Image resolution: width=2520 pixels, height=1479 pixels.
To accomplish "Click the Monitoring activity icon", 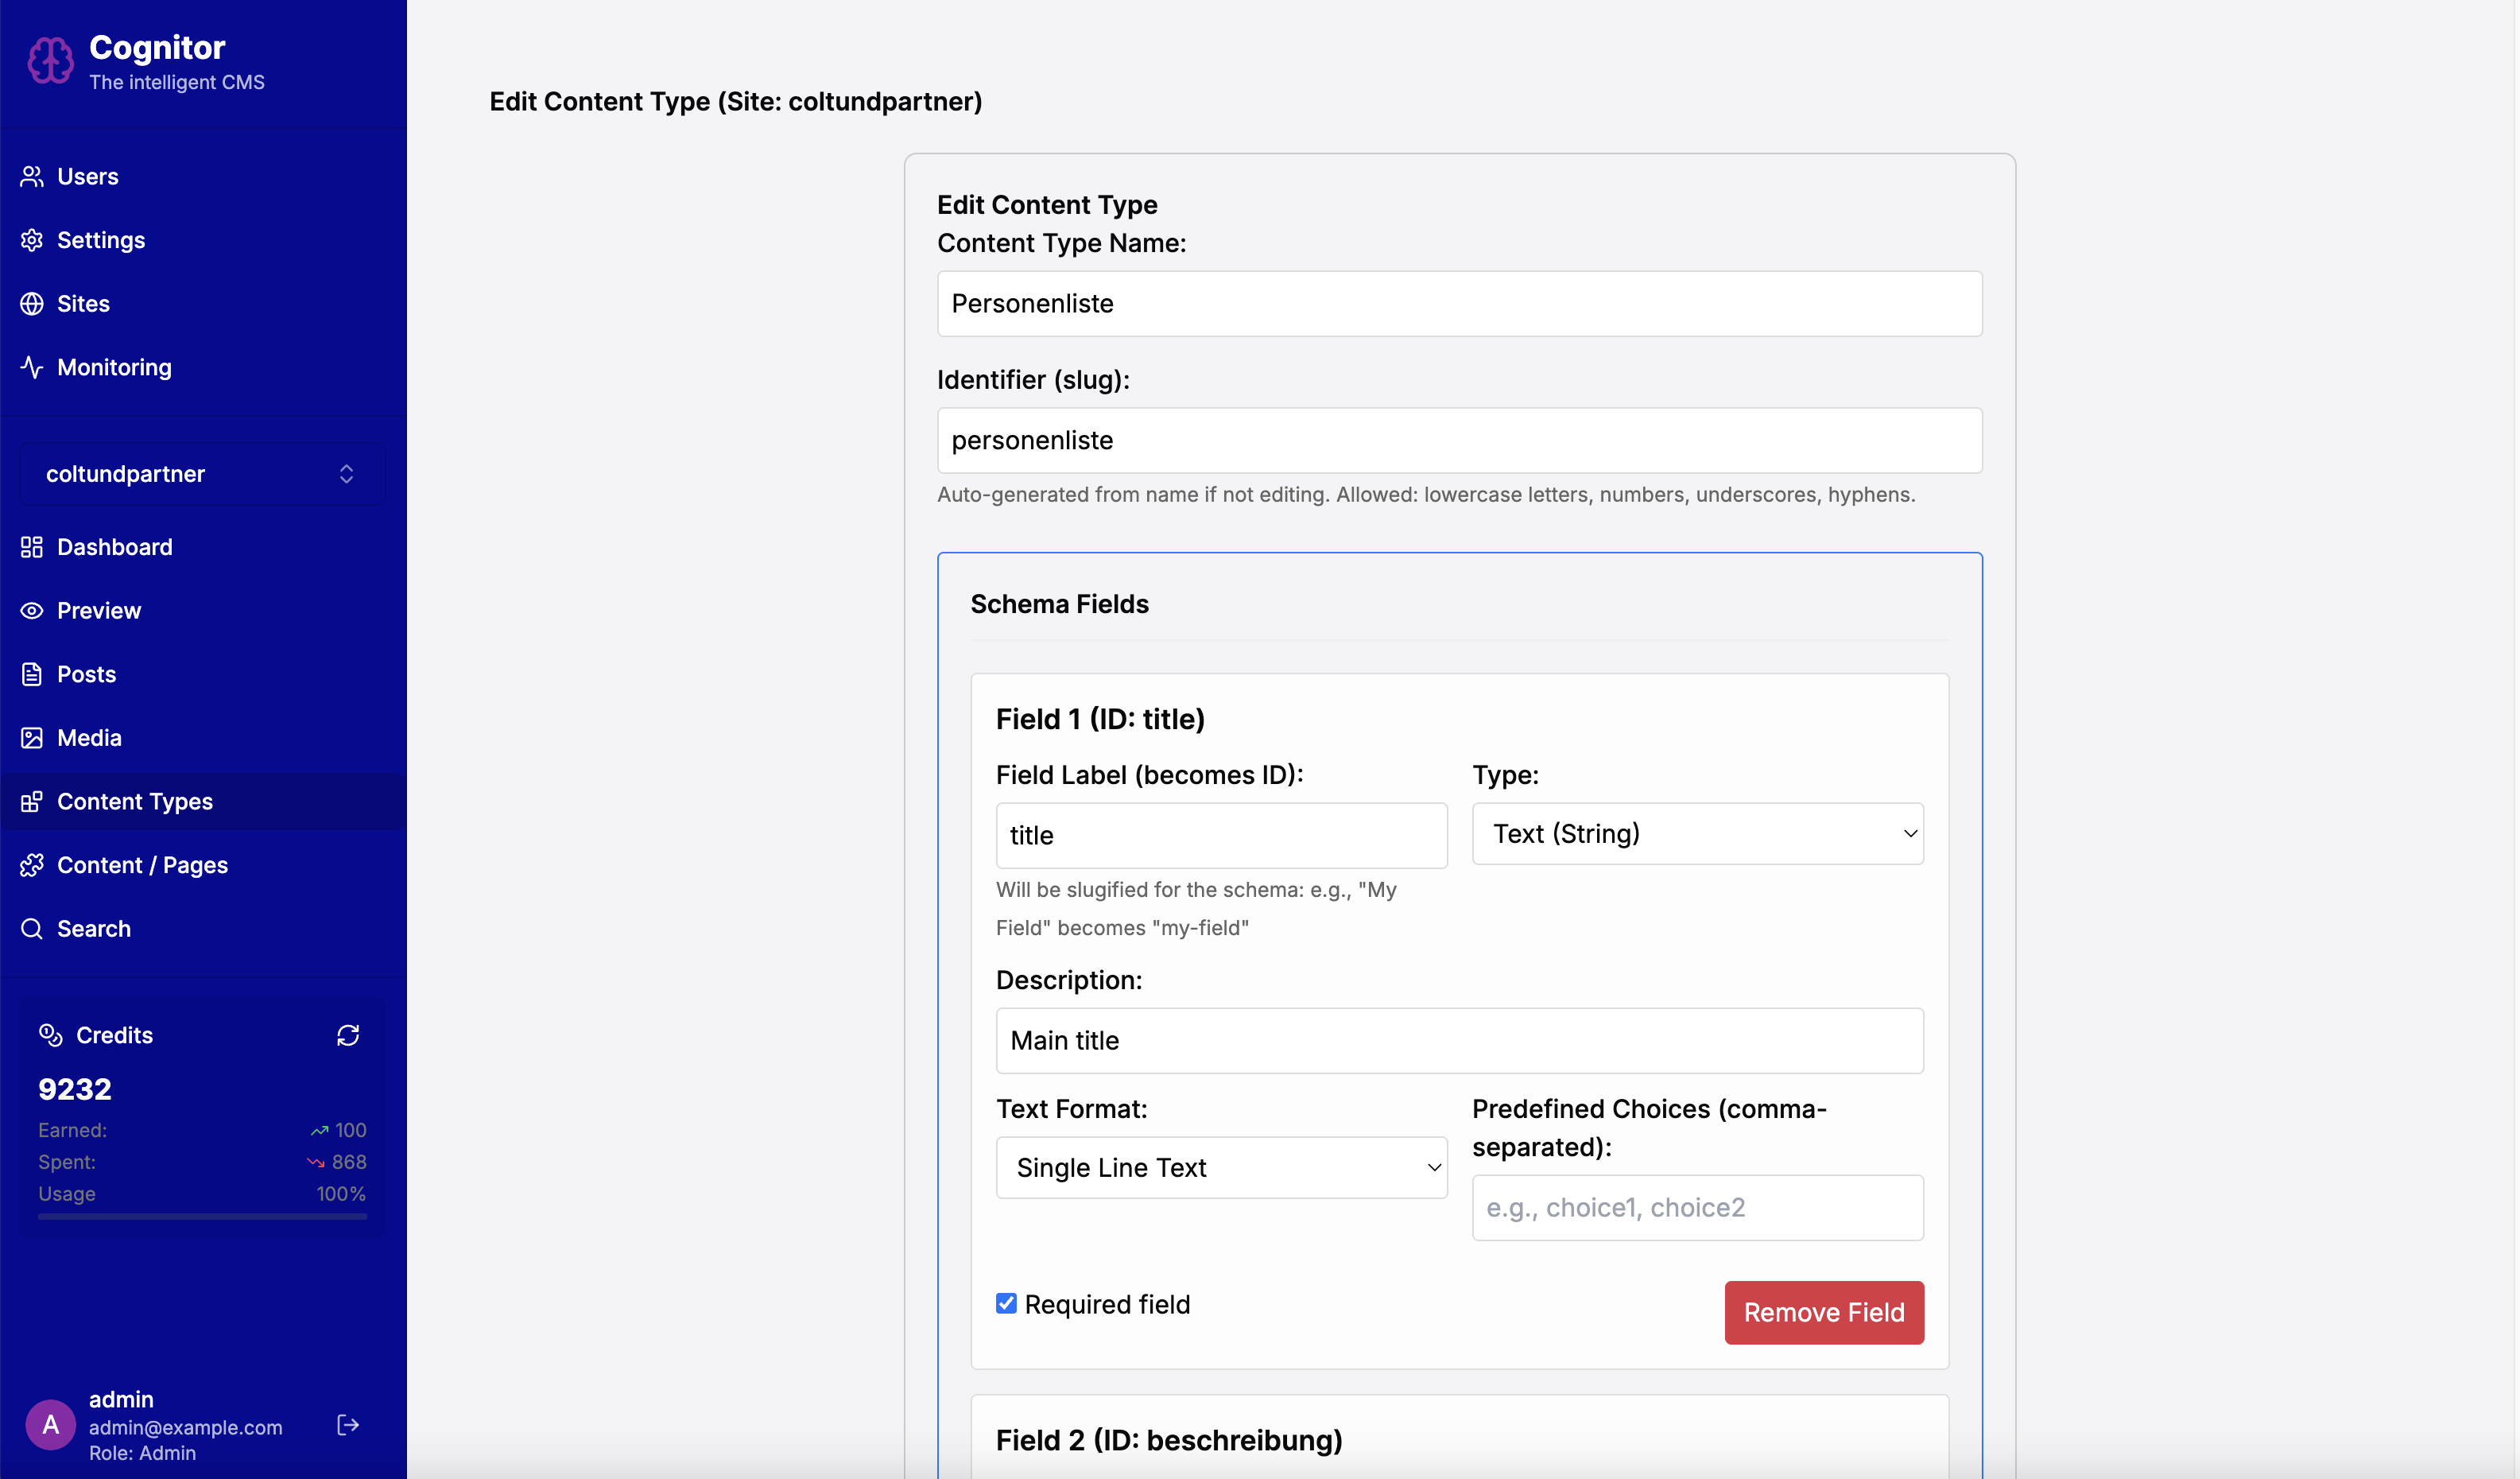I will coord(31,367).
